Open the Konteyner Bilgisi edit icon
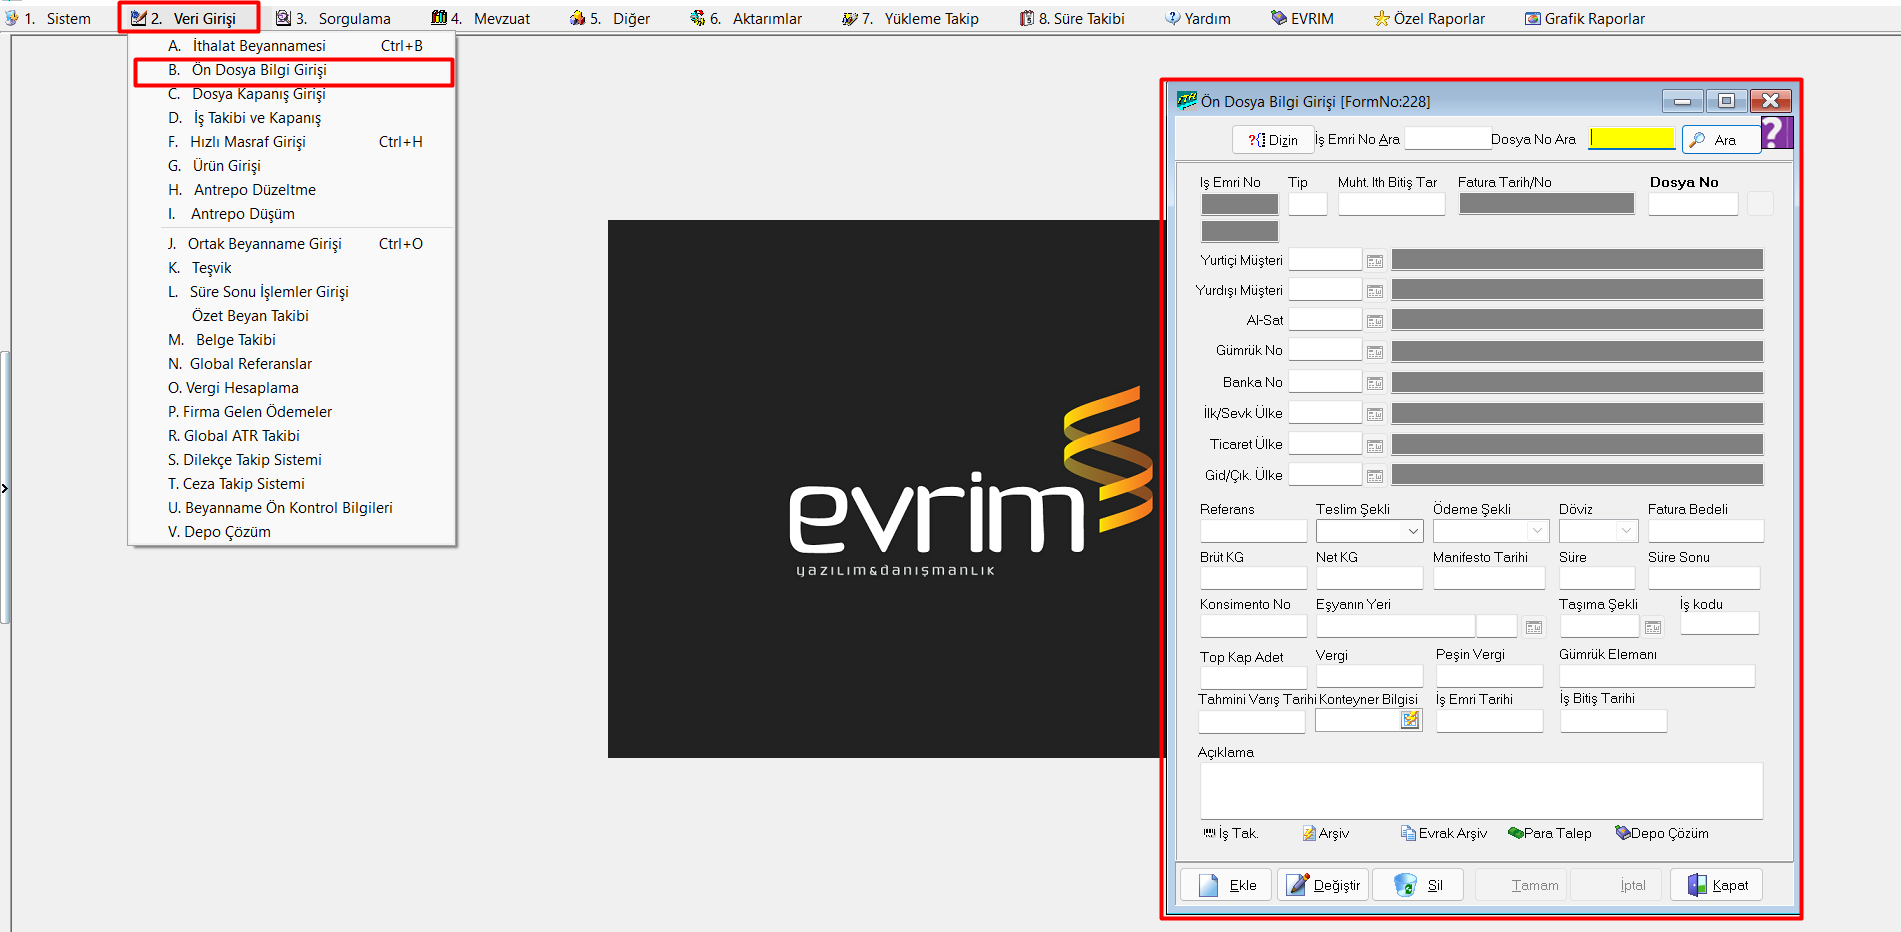Image resolution: width=1901 pixels, height=932 pixels. pos(1410,720)
